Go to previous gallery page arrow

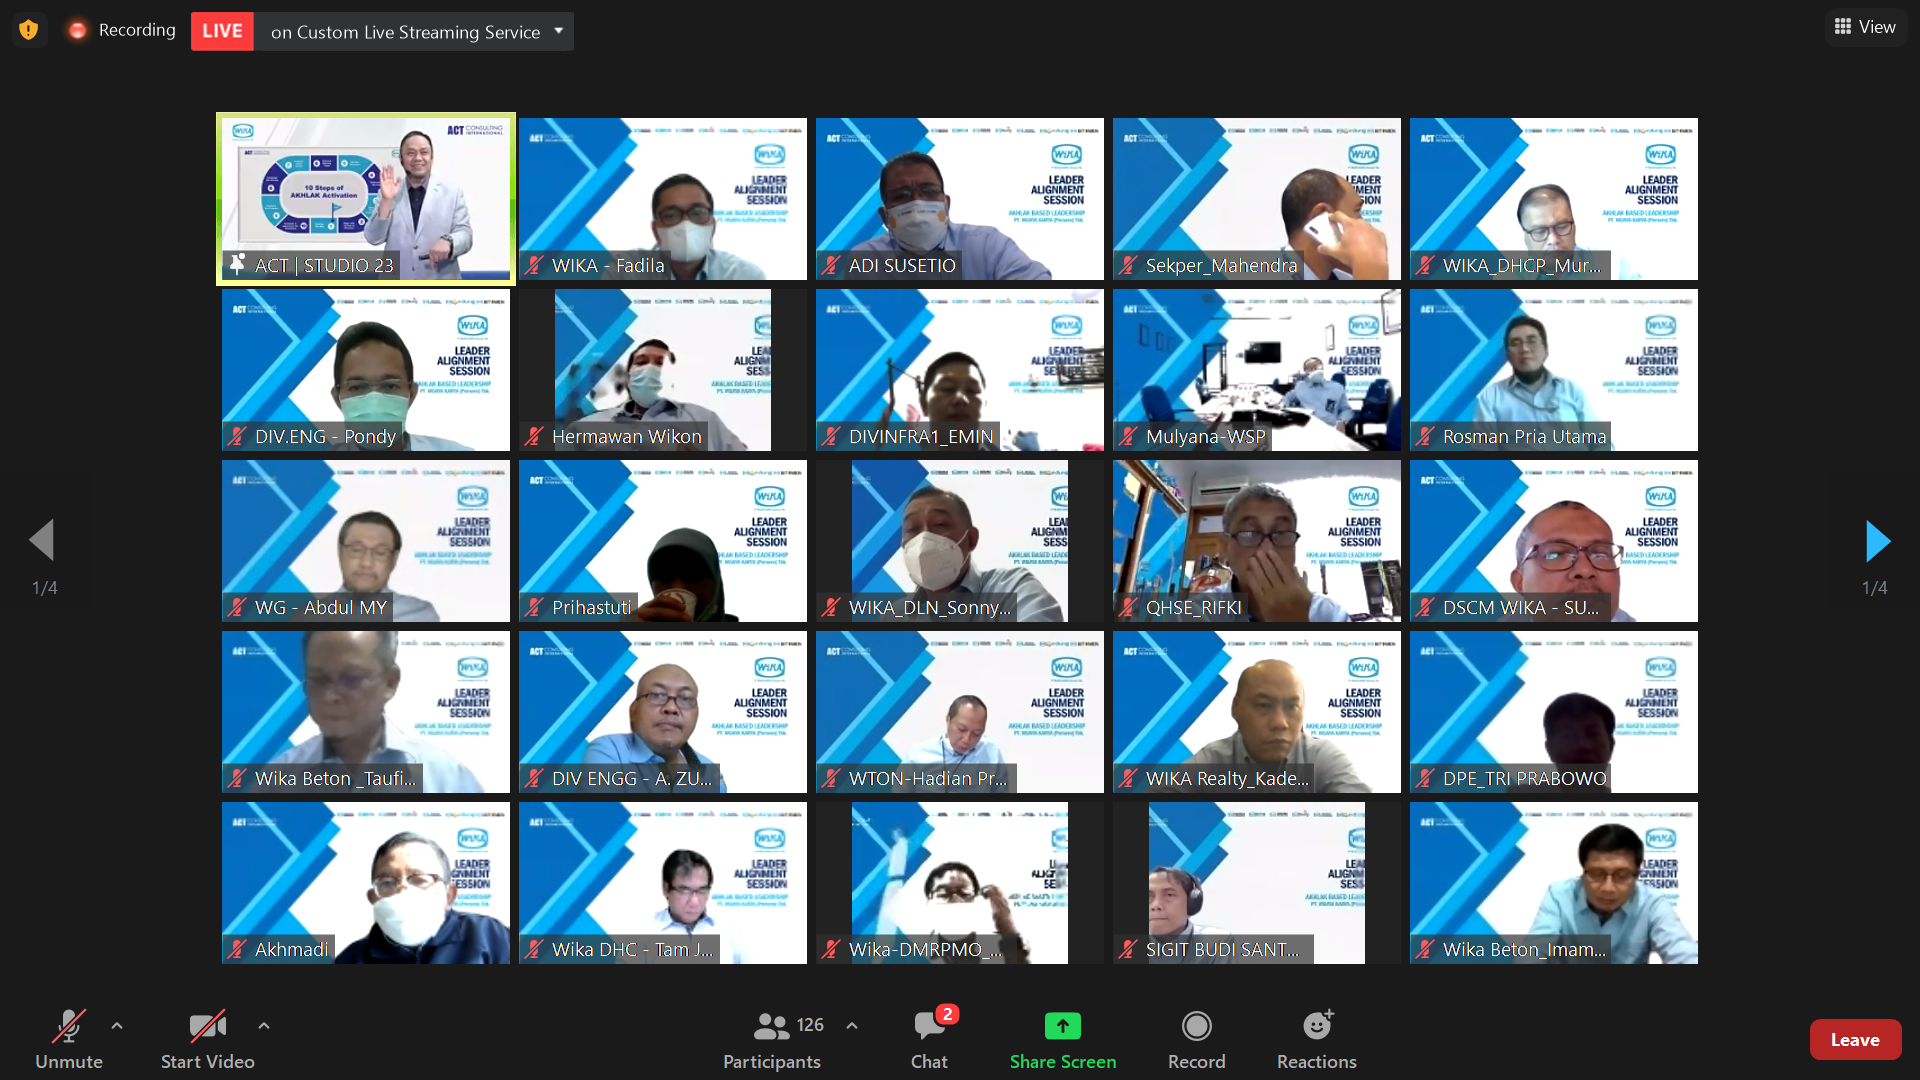pos(42,541)
